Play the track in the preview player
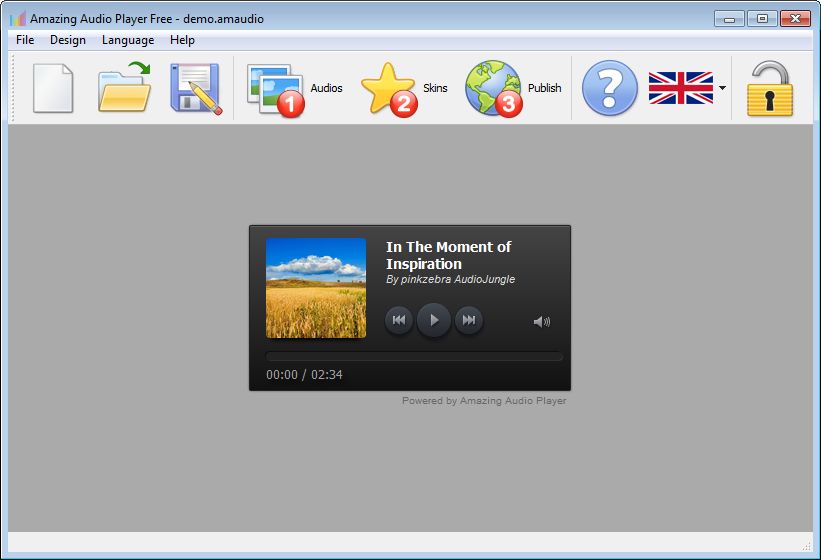Viewport: 821px width, 560px height. click(434, 320)
